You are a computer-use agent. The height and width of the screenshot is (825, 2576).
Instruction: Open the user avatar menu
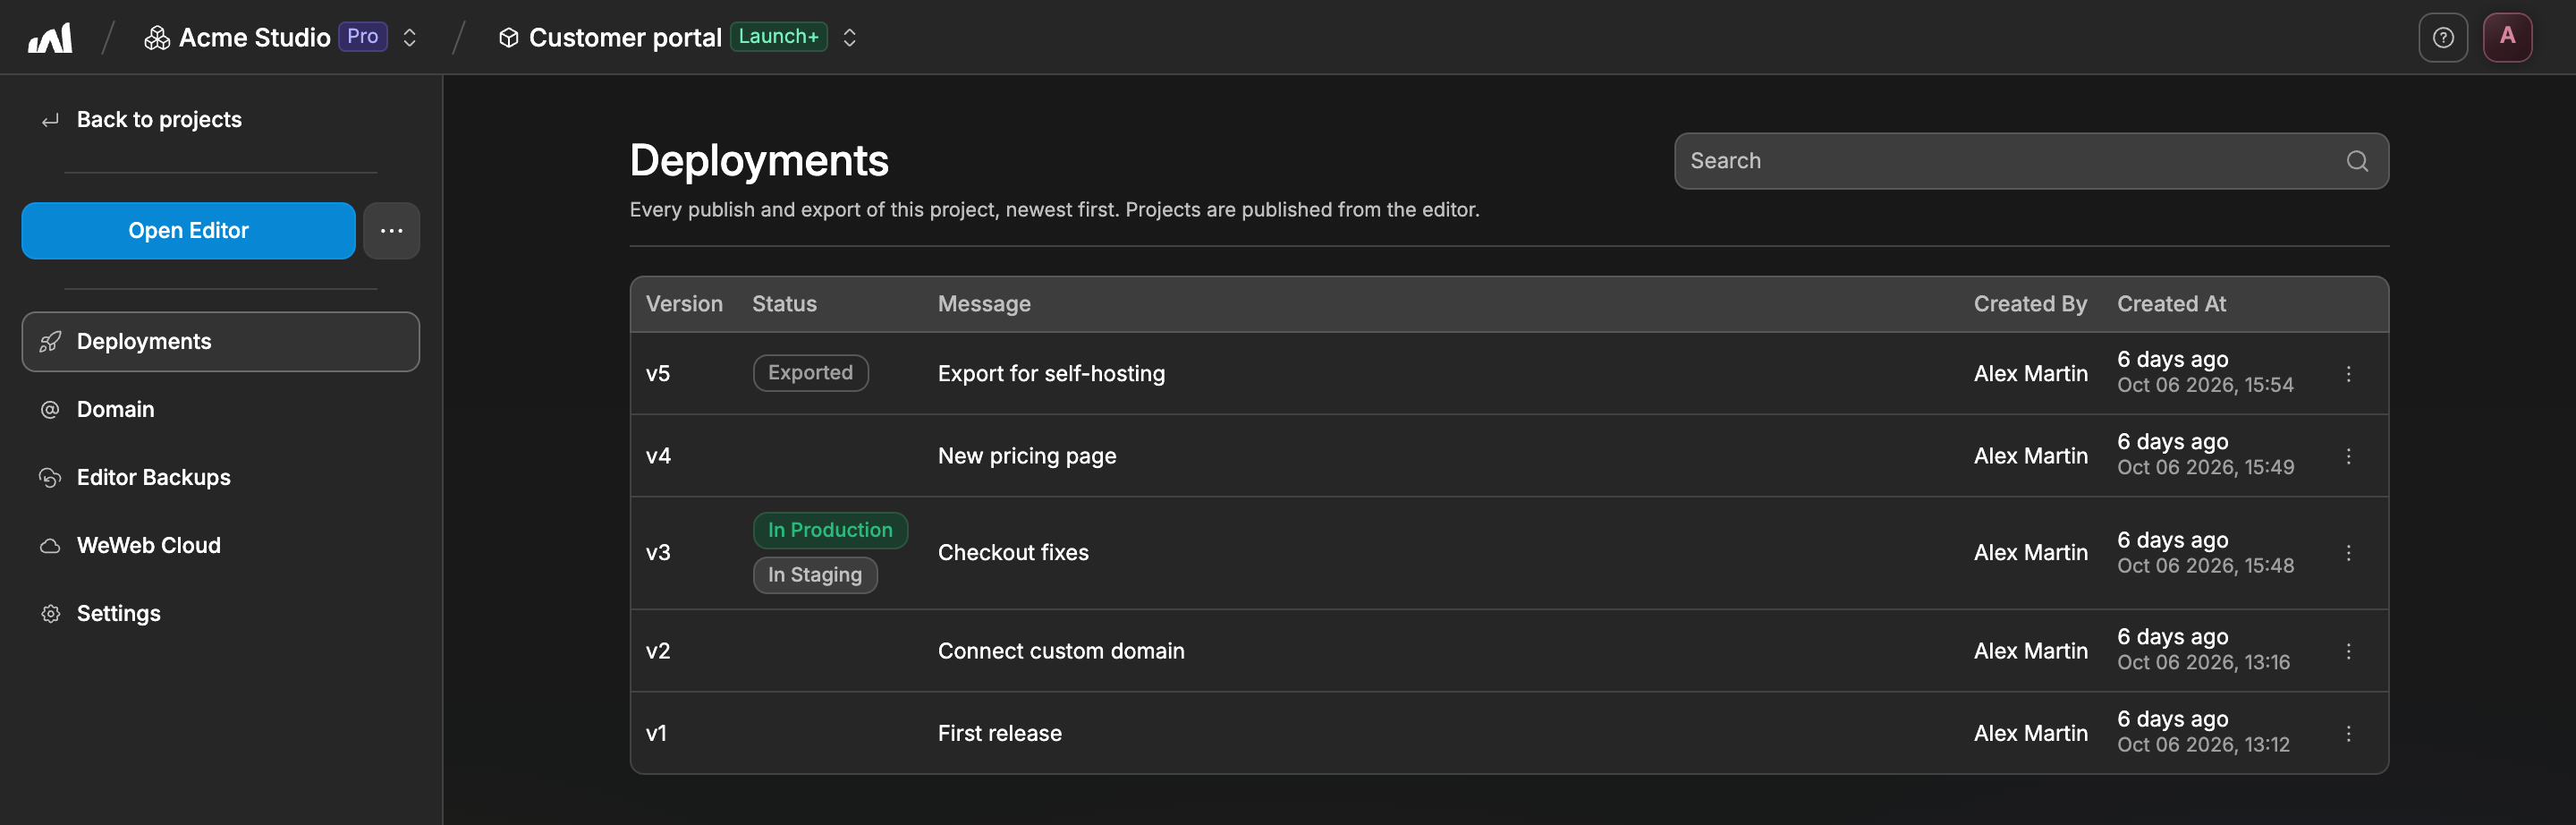pyautogui.click(x=2507, y=38)
